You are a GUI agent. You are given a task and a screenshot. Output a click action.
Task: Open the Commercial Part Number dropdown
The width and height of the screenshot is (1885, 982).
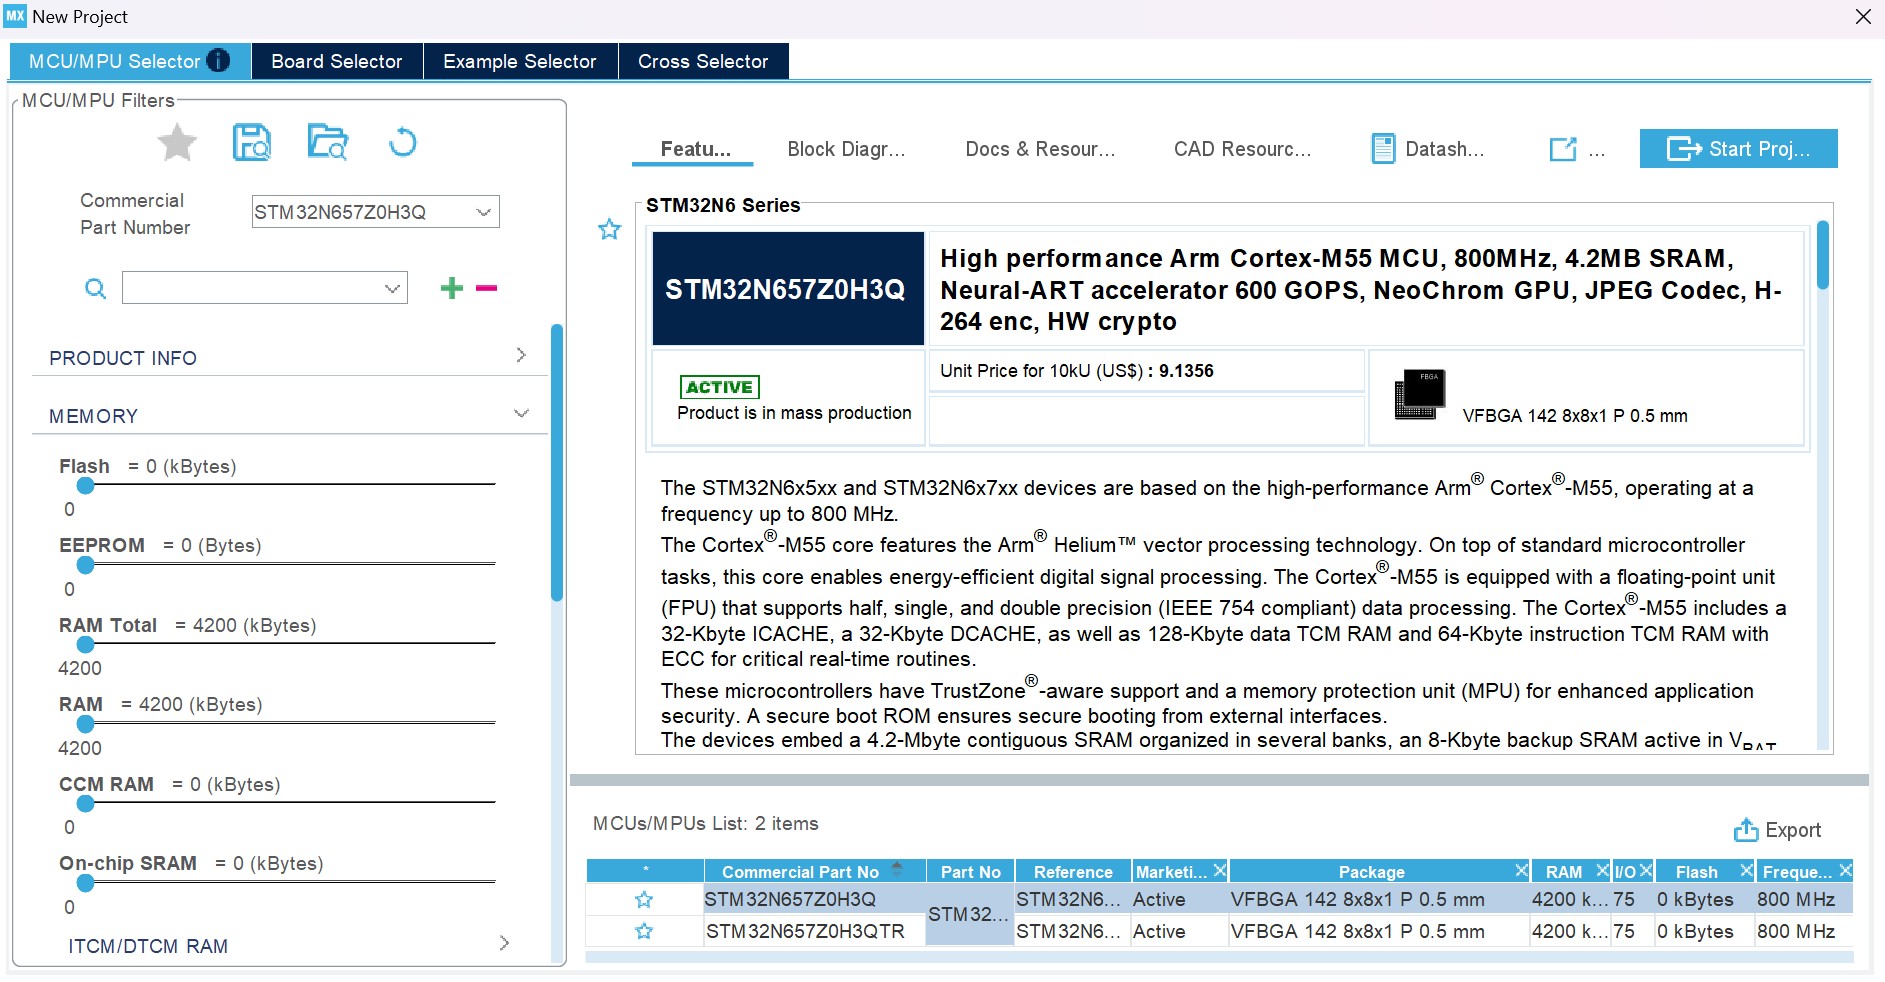(x=484, y=212)
